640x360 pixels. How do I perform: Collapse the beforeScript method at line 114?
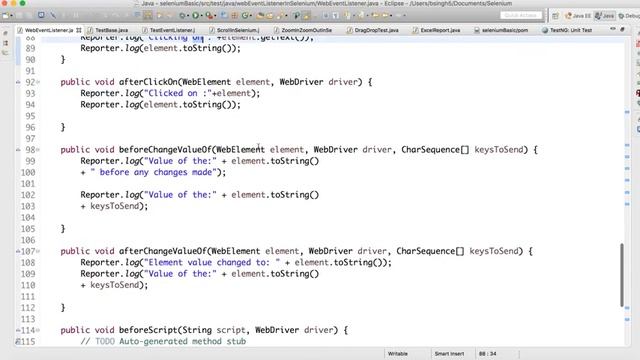tap(38, 330)
